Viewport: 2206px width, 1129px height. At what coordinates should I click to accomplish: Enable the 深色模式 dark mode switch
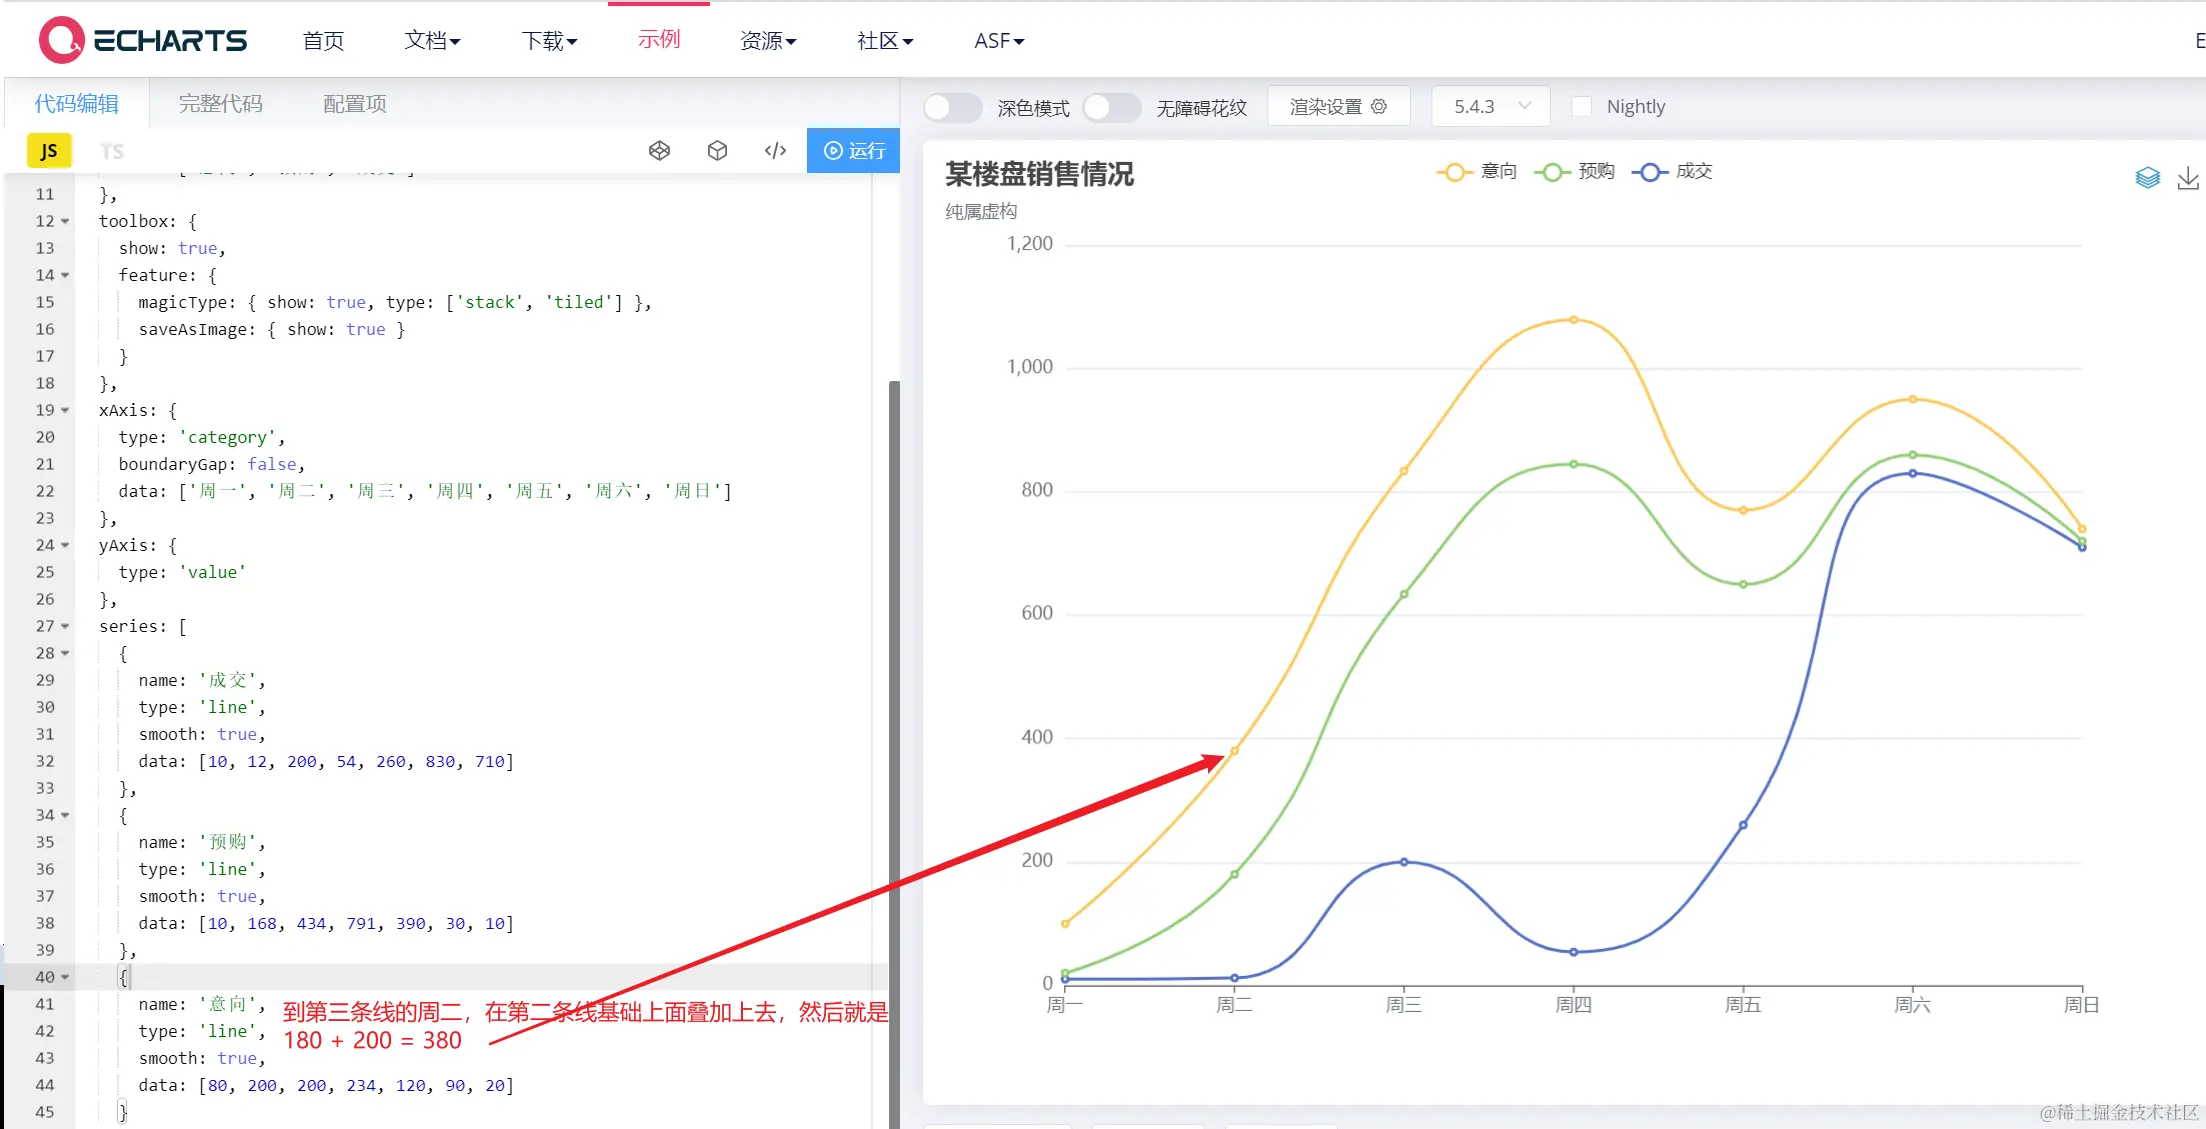tap(952, 107)
